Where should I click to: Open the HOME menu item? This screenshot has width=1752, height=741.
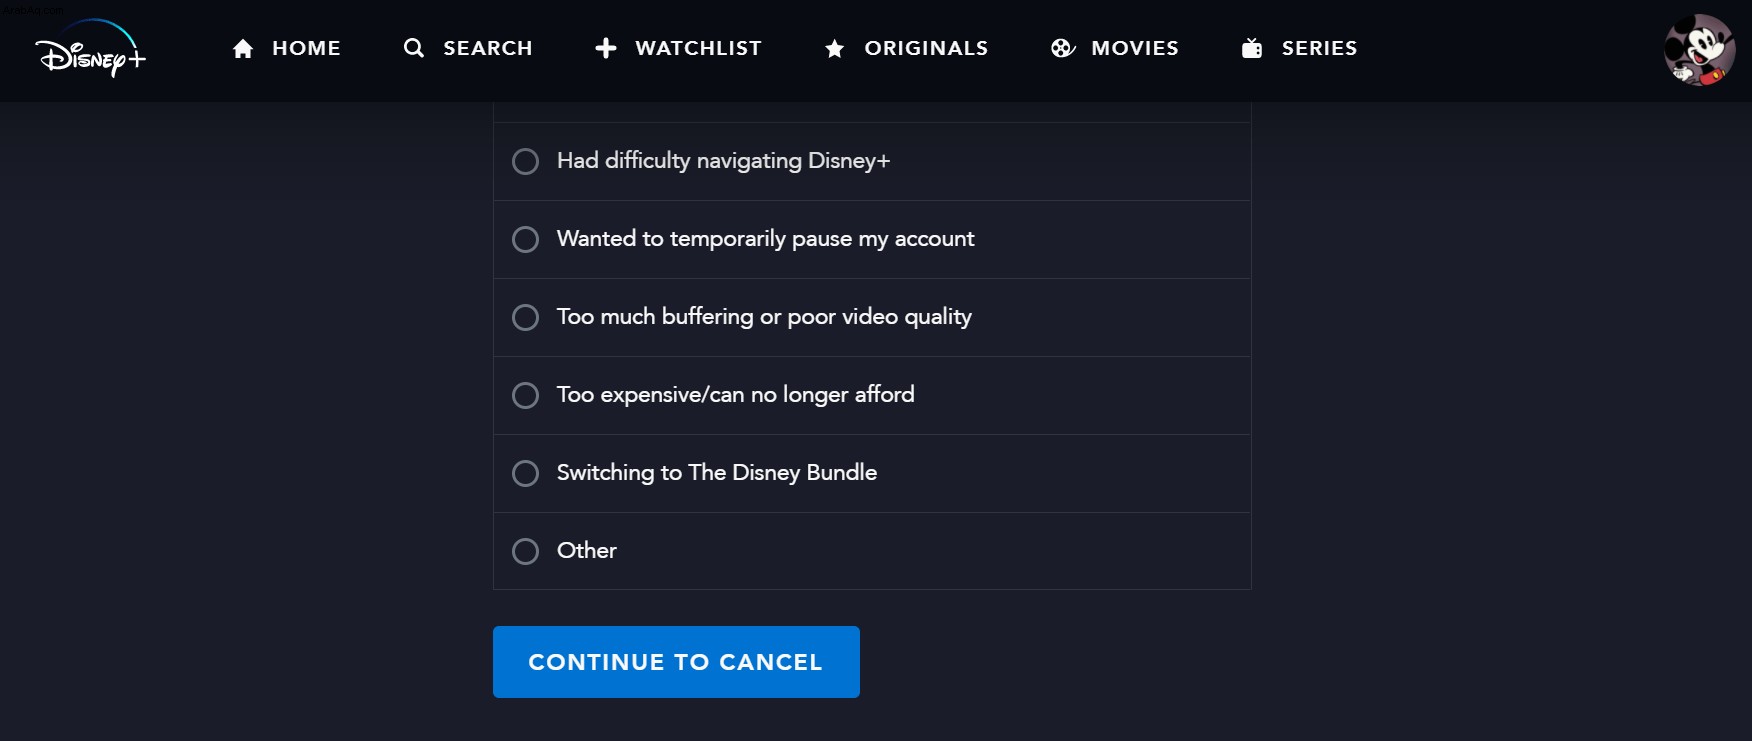coord(306,48)
